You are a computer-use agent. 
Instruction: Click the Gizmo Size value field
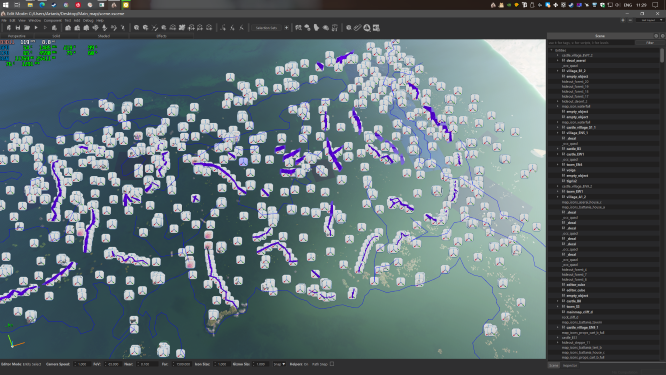click(261, 364)
